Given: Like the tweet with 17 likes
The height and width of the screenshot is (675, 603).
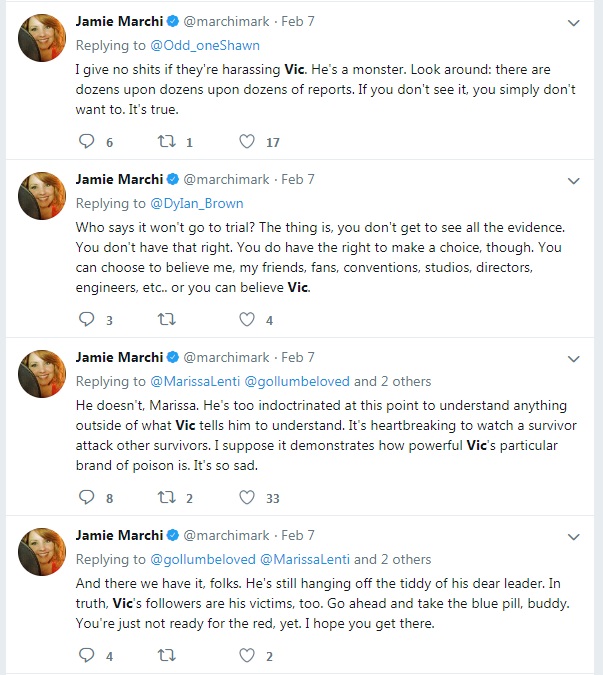Looking at the screenshot, I should coord(247,141).
